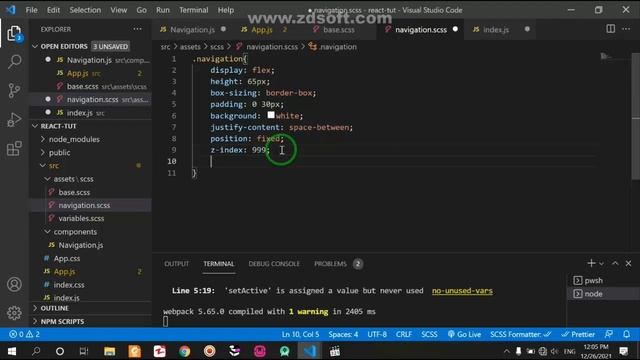Click CRLF end of line setting
The width and height of the screenshot is (640, 360).
pos(404,334)
